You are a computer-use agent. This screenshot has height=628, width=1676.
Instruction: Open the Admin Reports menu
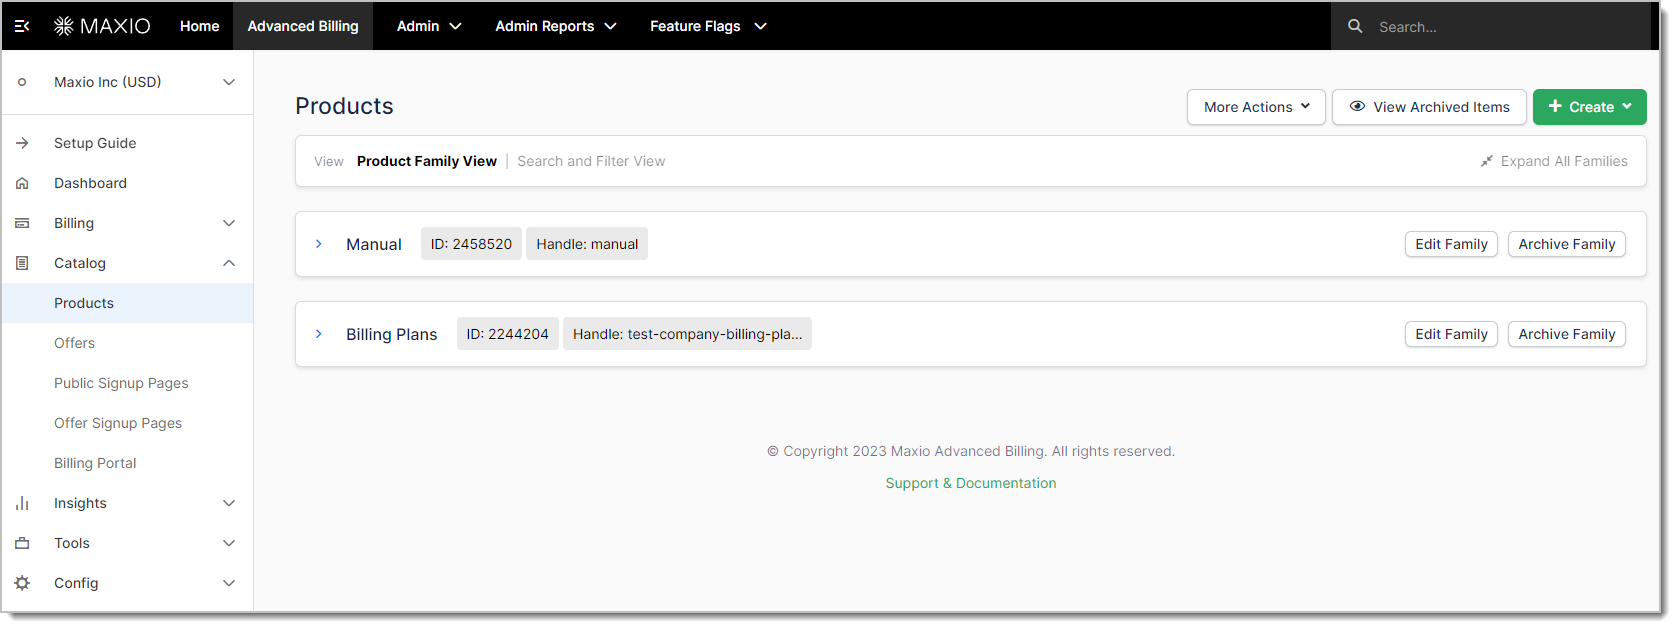click(x=556, y=26)
